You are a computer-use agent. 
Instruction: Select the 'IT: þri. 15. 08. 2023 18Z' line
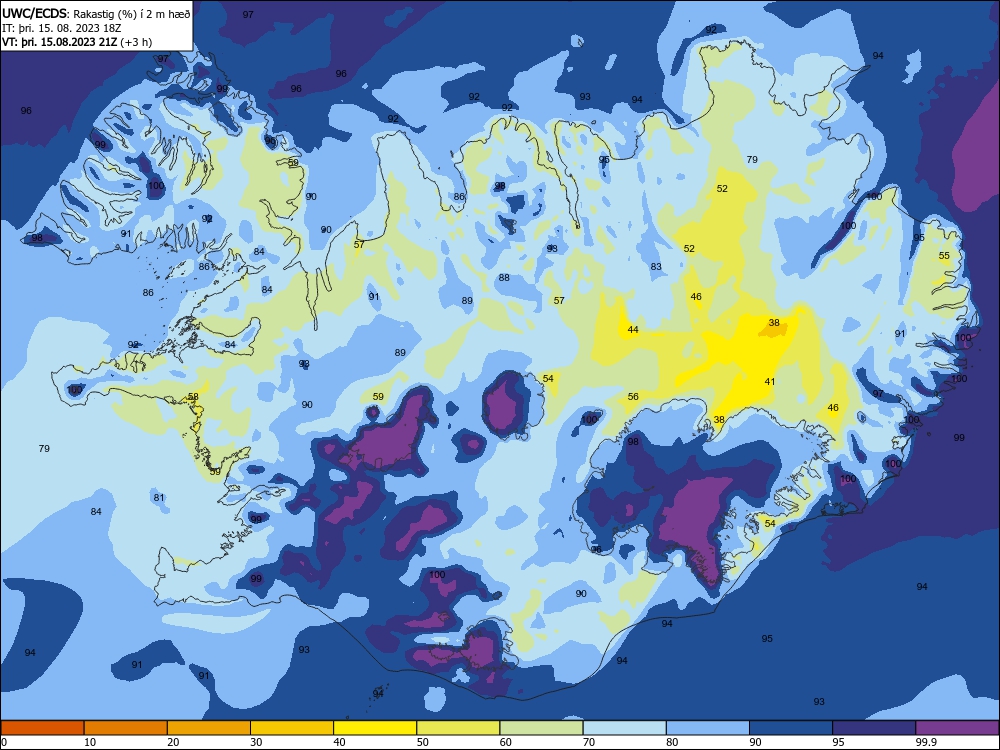click(62, 28)
